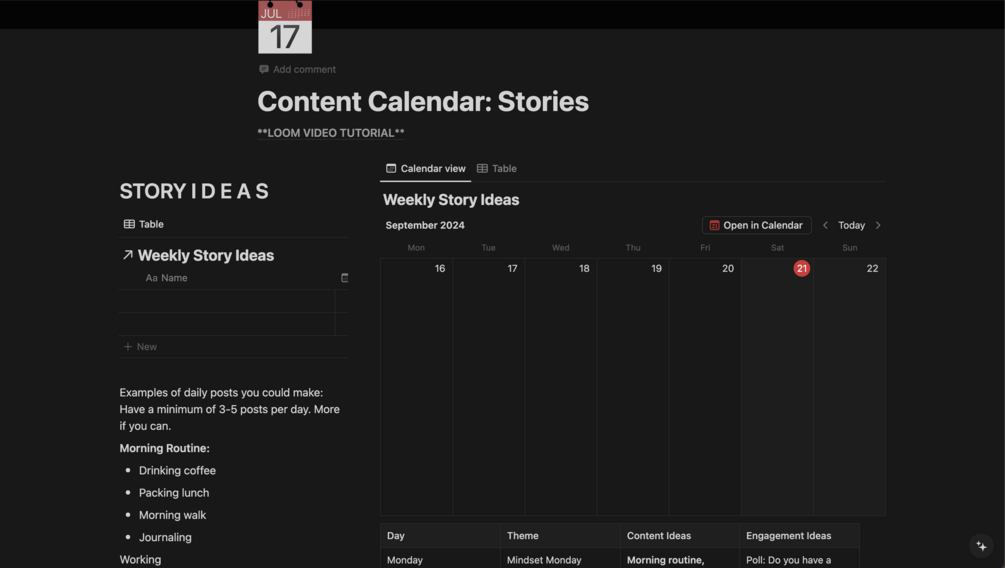Click the plus icon next to New
1005x568 pixels.
128,347
